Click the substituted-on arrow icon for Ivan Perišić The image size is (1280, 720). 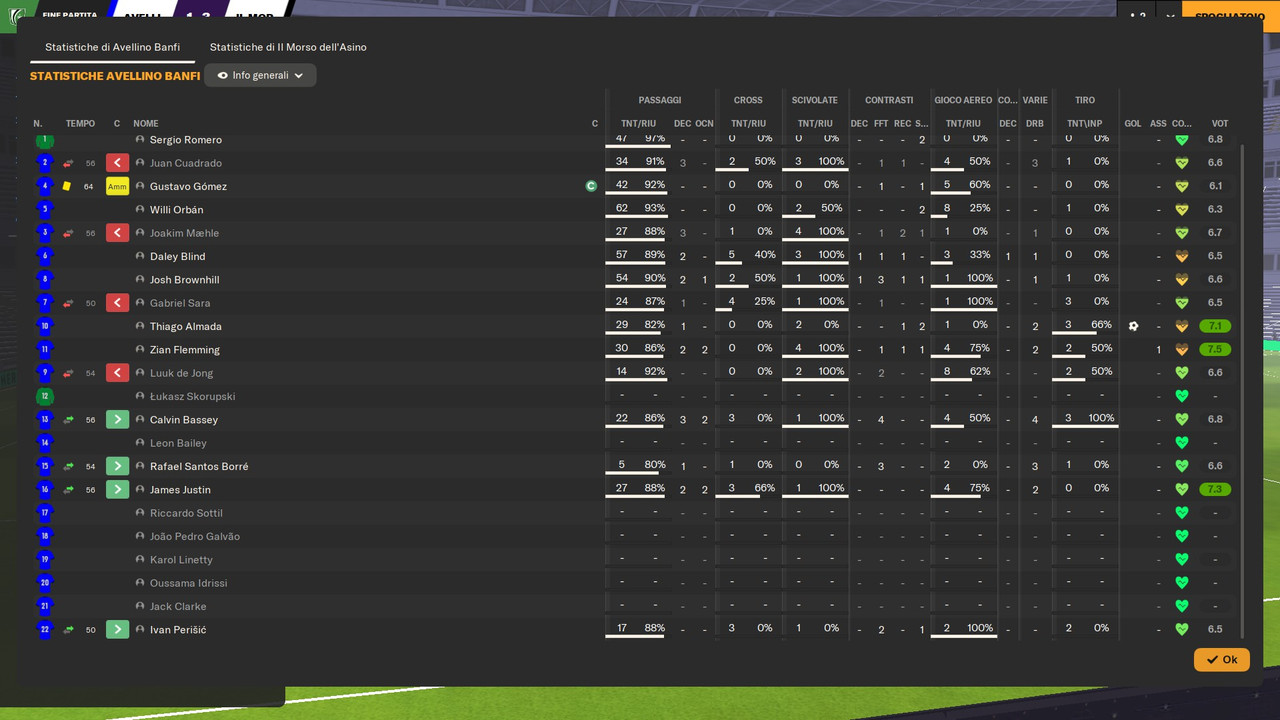[117, 630]
